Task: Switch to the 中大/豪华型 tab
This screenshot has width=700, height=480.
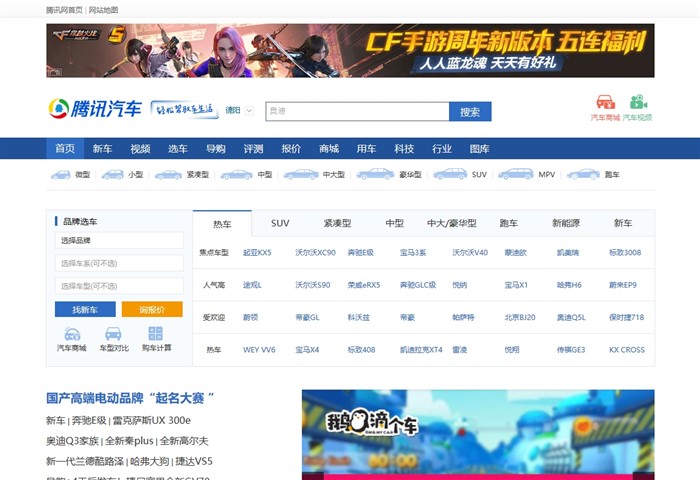Action: click(452, 223)
